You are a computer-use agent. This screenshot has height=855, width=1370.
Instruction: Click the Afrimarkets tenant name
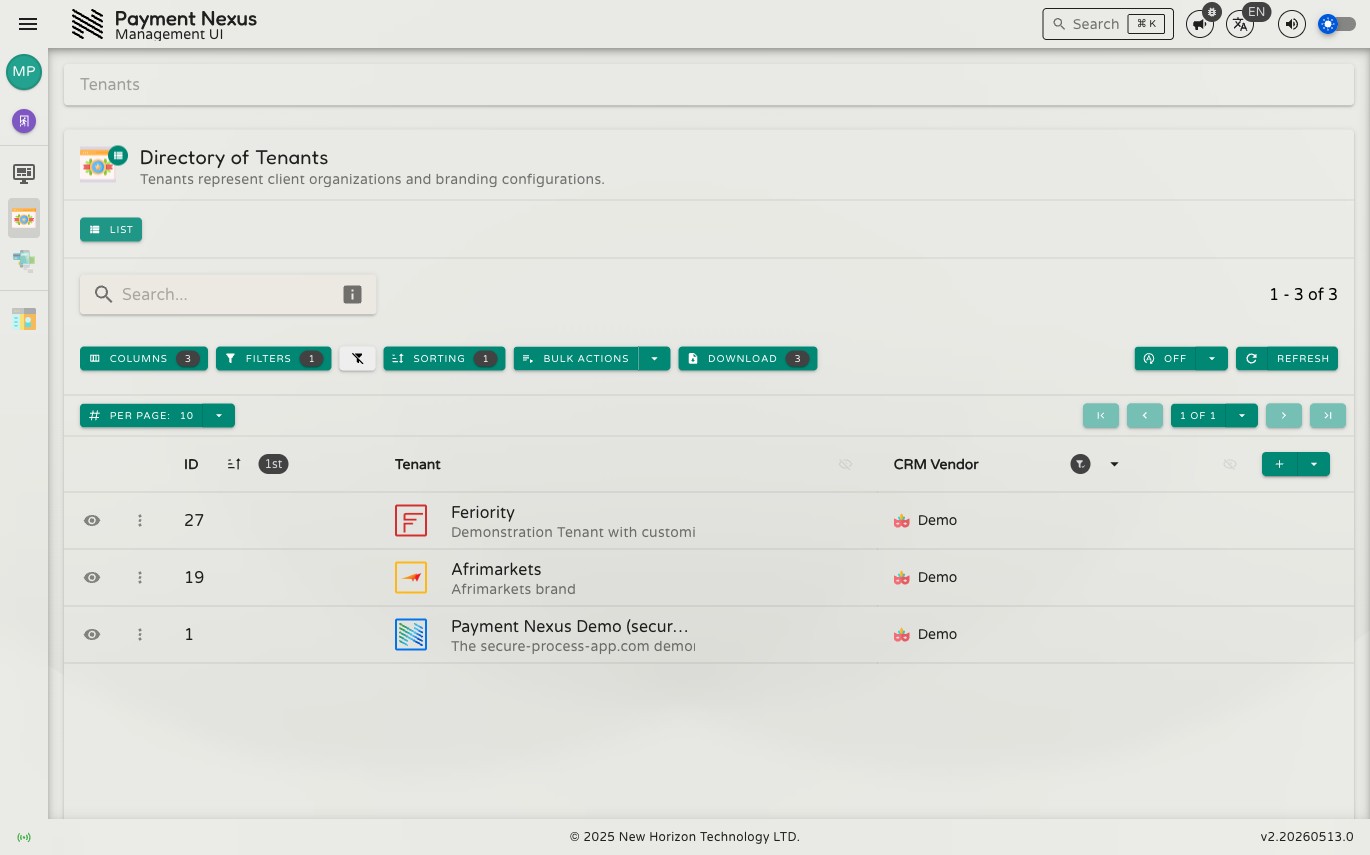496,569
